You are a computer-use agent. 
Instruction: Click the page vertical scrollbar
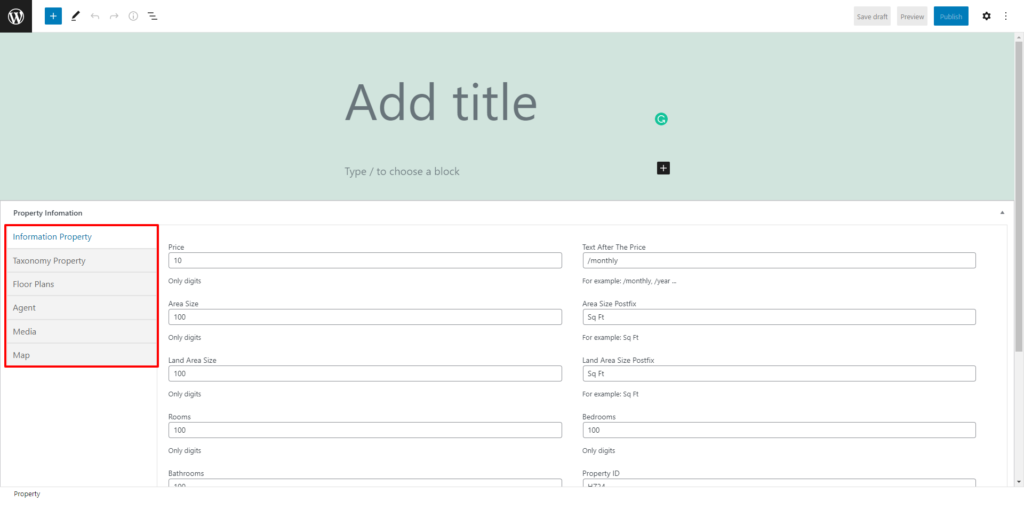[1019, 196]
